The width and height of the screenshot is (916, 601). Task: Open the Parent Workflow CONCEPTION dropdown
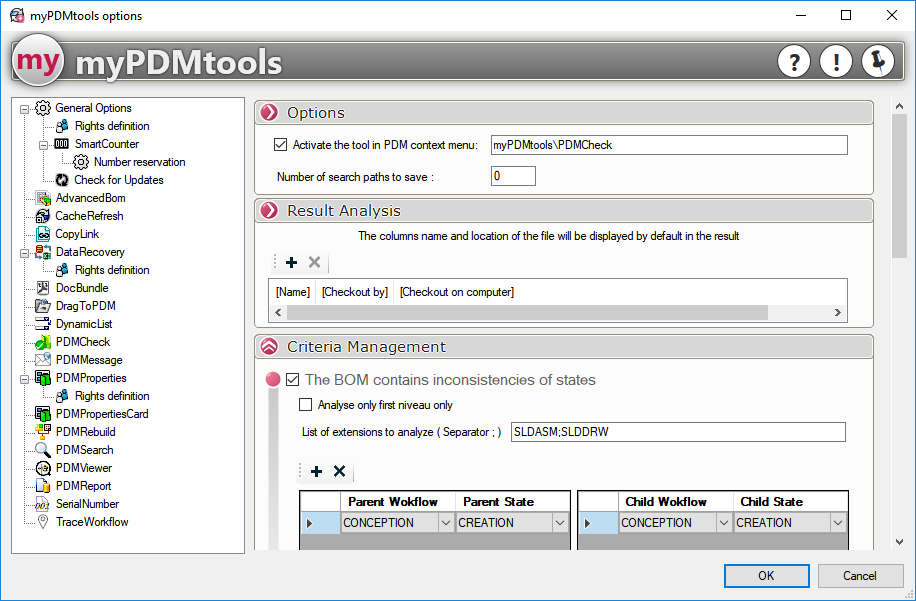click(x=445, y=523)
